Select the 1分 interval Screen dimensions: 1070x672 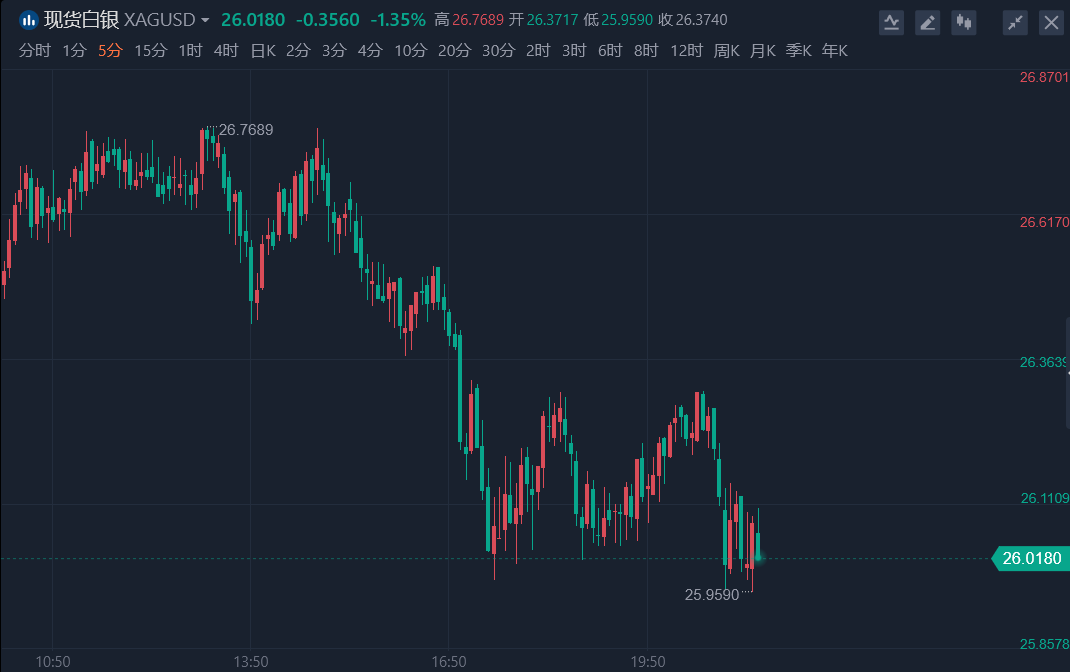click(74, 51)
